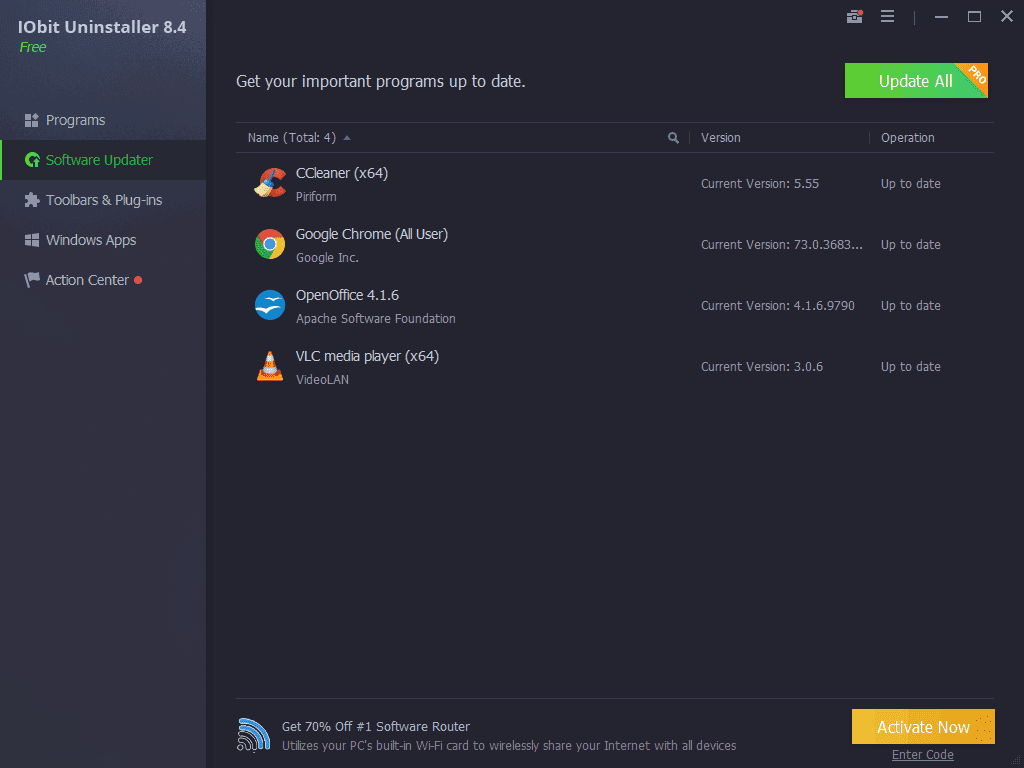Click the IObit Uninstaller 8.4 title
Image resolution: width=1024 pixels, height=768 pixels.
(102, 27)
